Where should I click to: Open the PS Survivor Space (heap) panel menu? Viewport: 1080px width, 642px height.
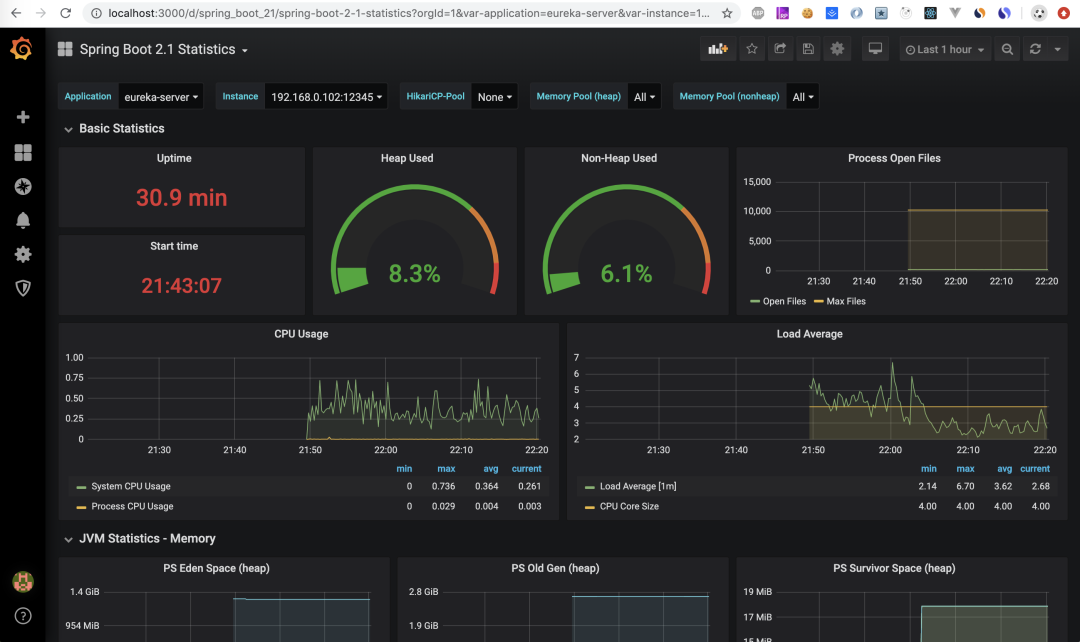tap(894, 568)
